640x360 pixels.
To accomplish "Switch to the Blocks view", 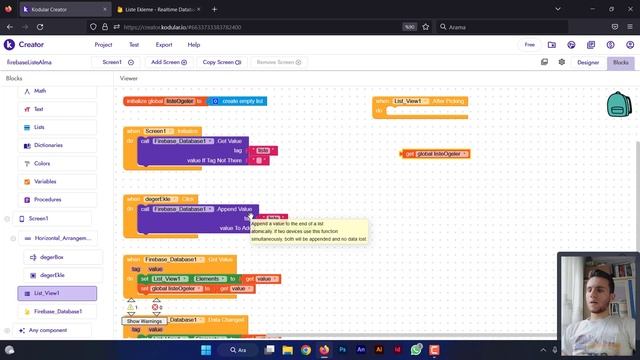I will (620, 62).
